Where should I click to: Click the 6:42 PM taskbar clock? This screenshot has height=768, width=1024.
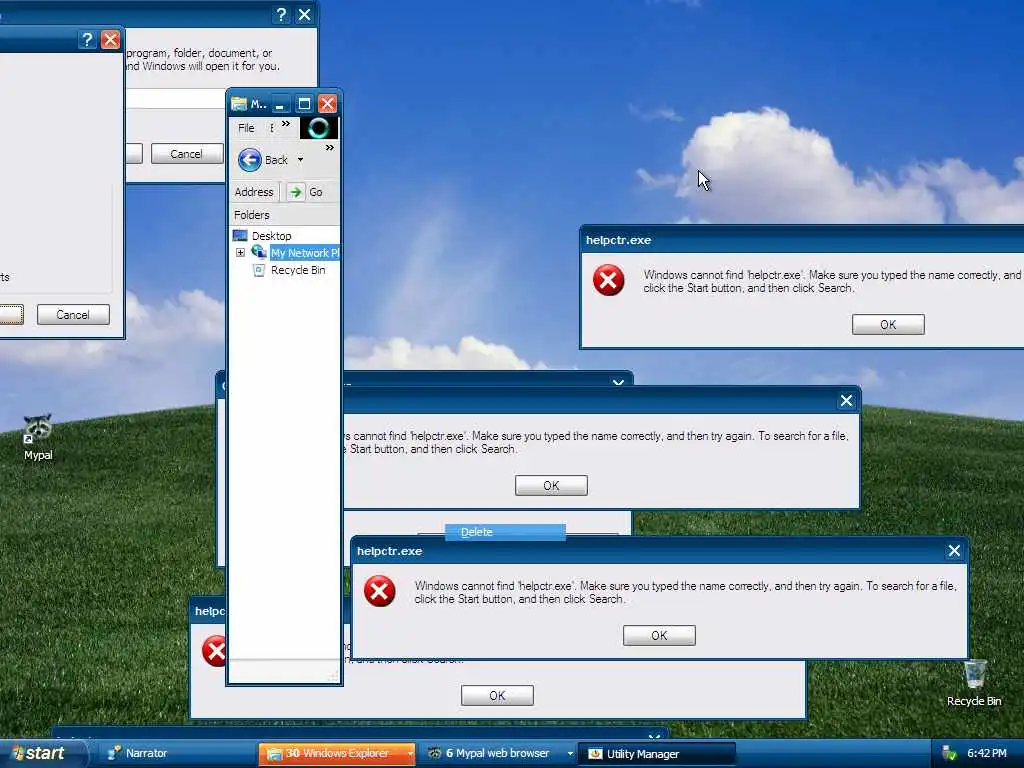(987, 754)
